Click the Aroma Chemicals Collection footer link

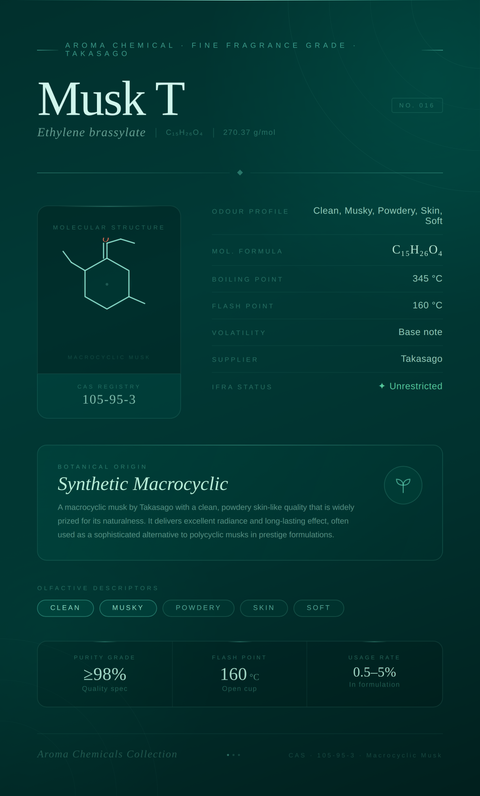point(107,754)
